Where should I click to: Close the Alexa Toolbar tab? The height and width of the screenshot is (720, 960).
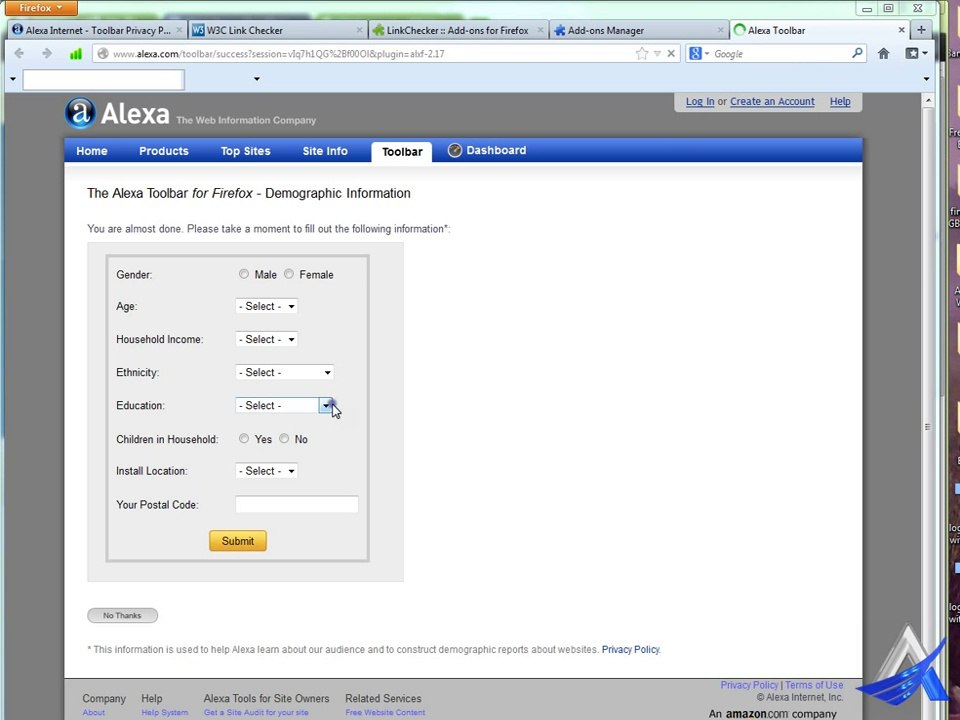point(901,29)
